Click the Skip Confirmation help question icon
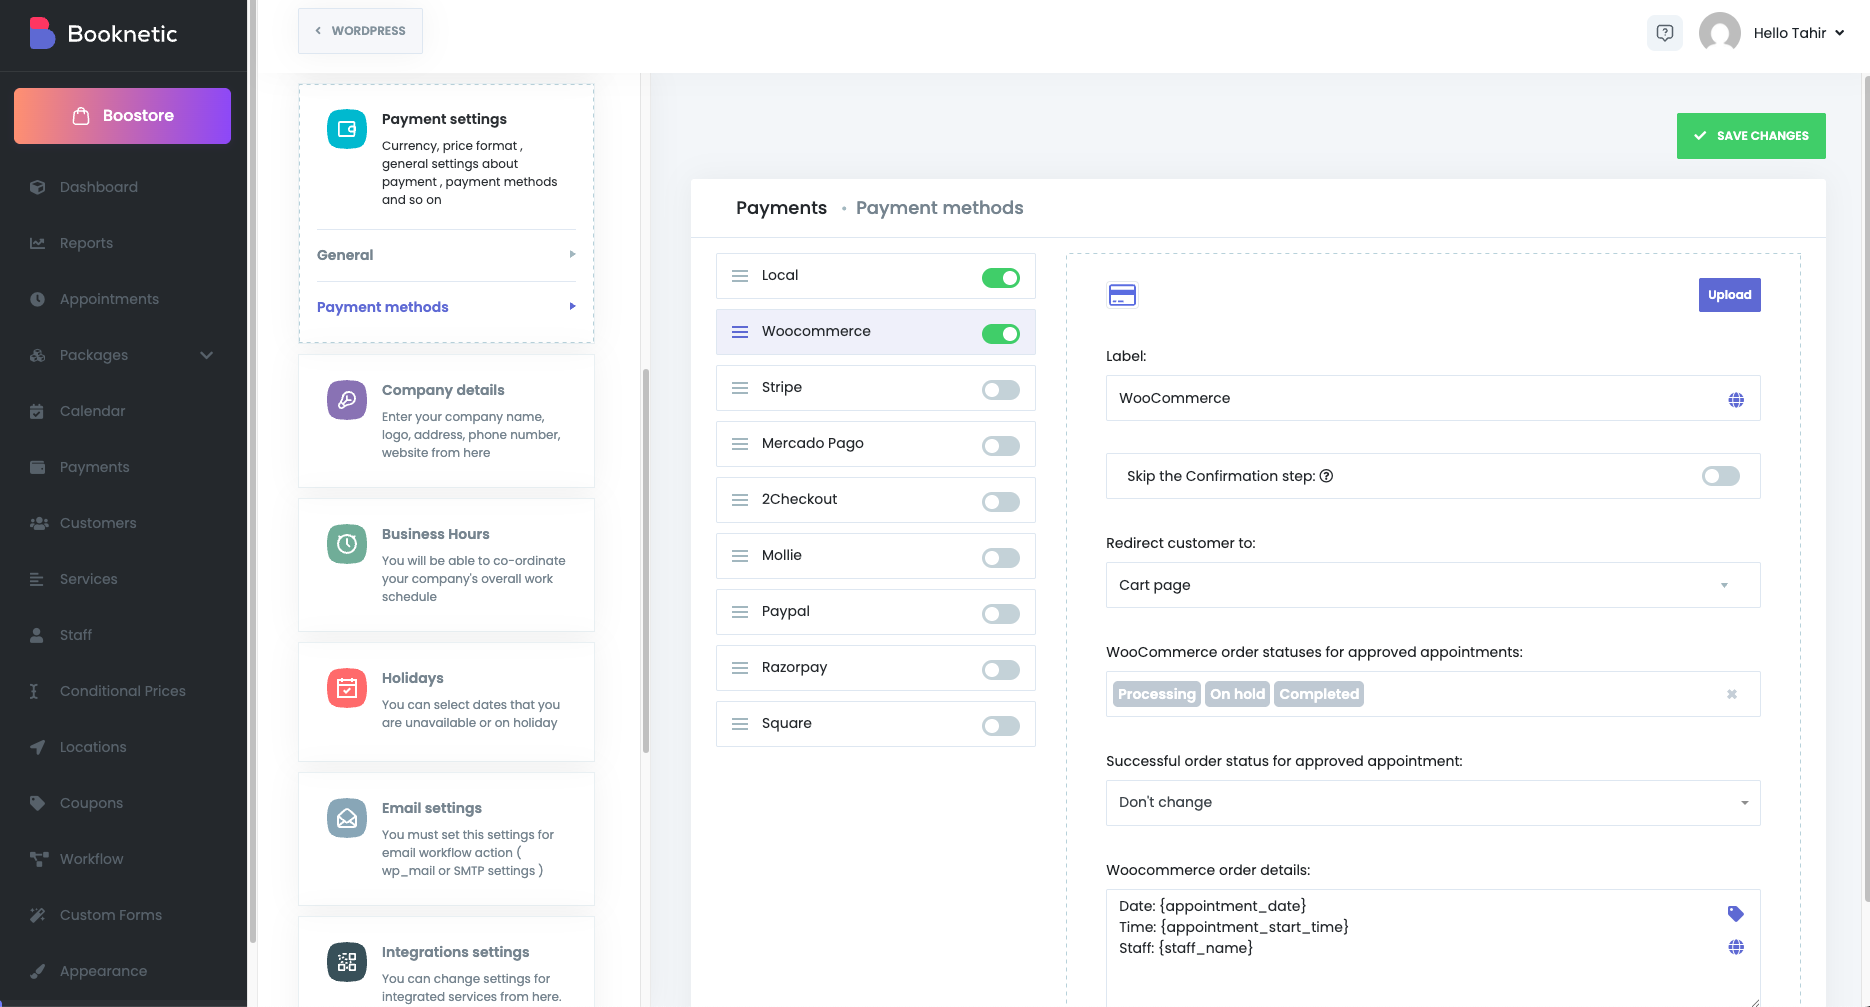 coord(1326,476)
